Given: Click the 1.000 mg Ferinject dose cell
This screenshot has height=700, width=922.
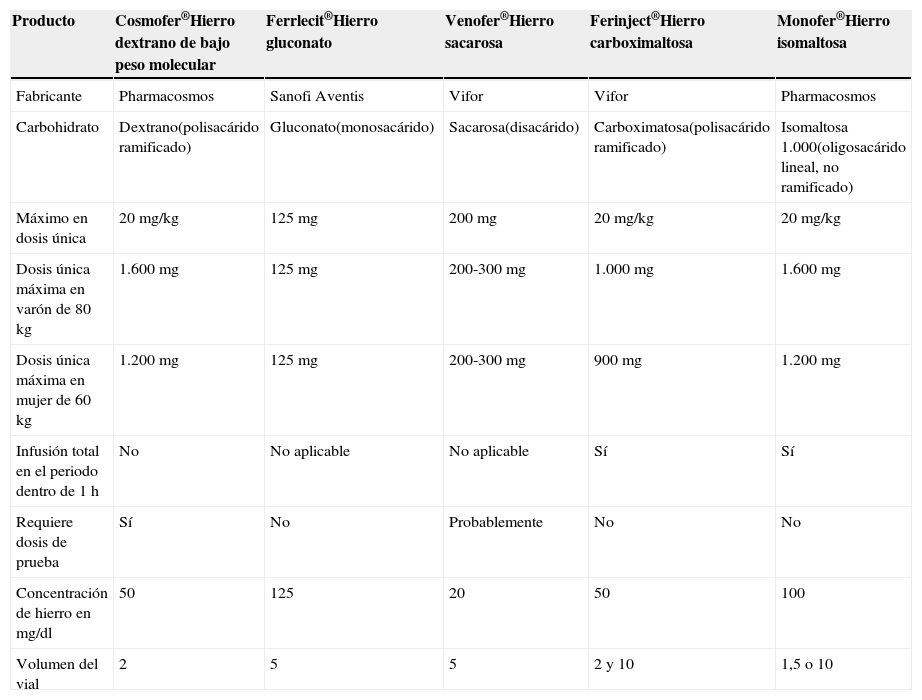Looking at the screenshot, I should pos(624,270).
